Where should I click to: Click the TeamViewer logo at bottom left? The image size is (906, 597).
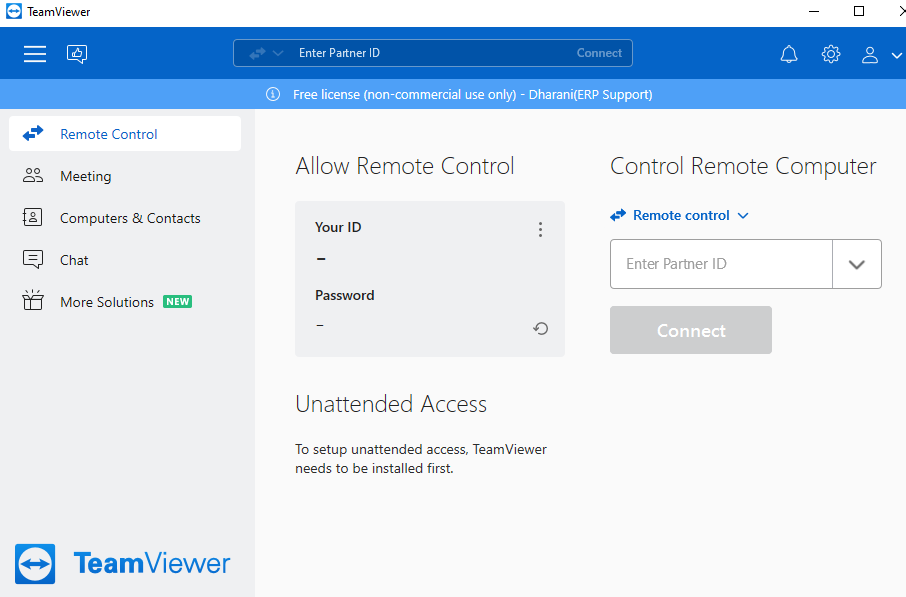(x=122, y=563)
